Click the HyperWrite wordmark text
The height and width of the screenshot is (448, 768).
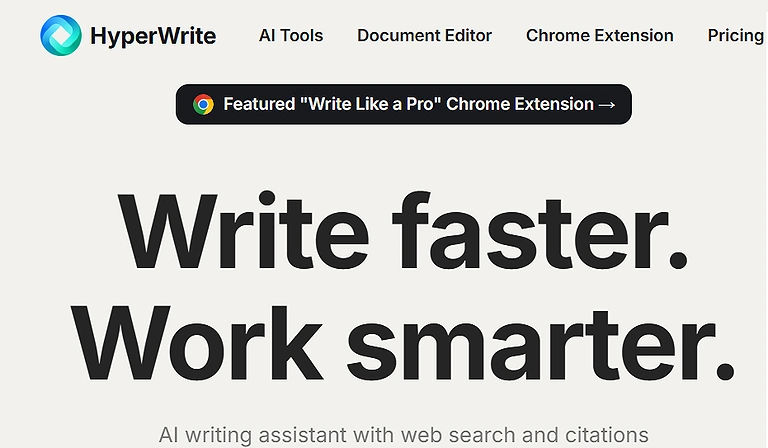click(x=153, y=36)
